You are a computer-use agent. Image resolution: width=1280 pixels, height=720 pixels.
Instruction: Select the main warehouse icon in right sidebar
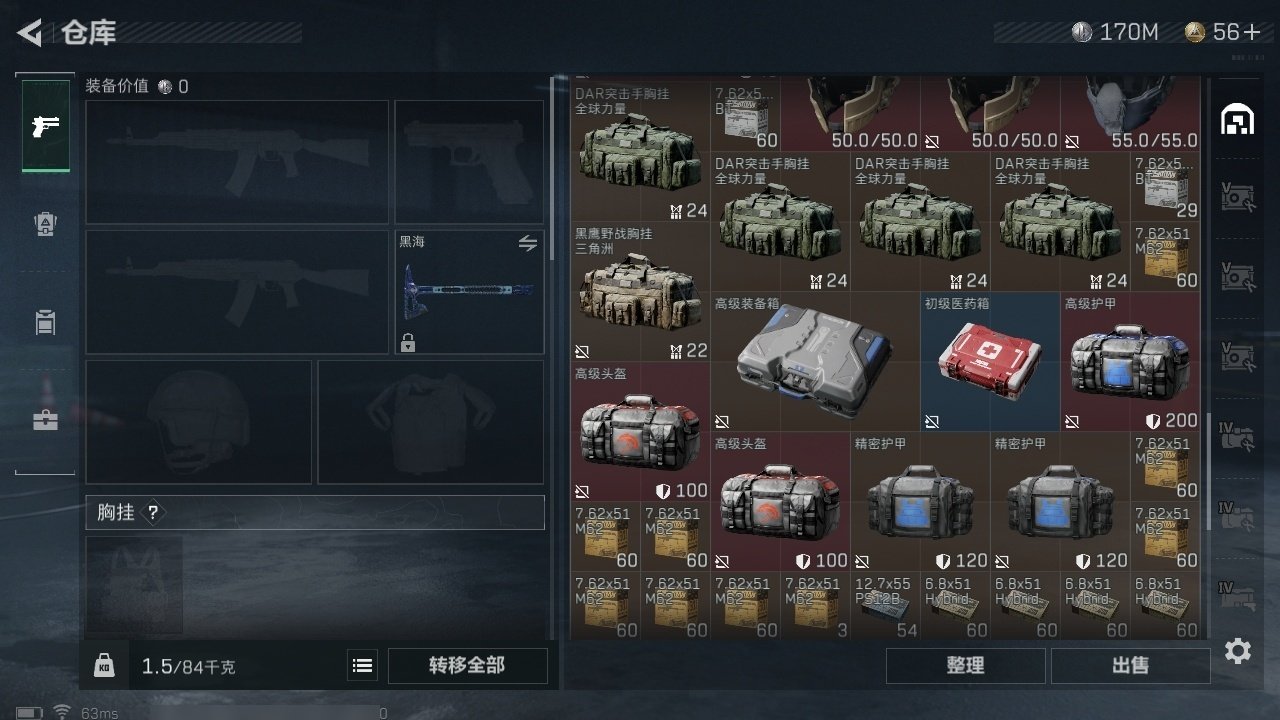point(1238,120)
